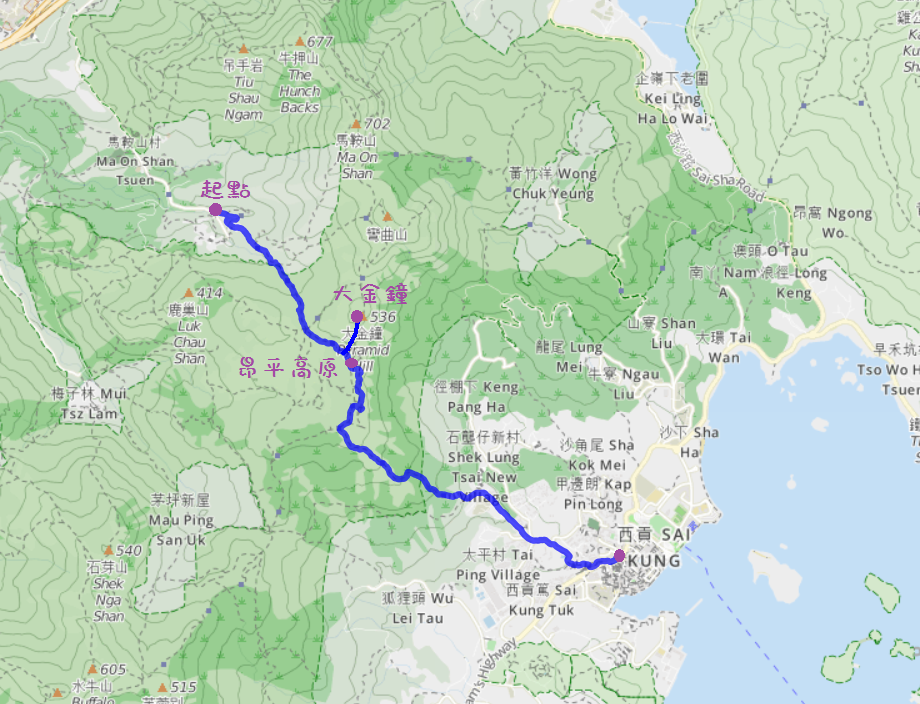
Task: Click the Wong Chuk Yeung place label
Action: [553, 183]
